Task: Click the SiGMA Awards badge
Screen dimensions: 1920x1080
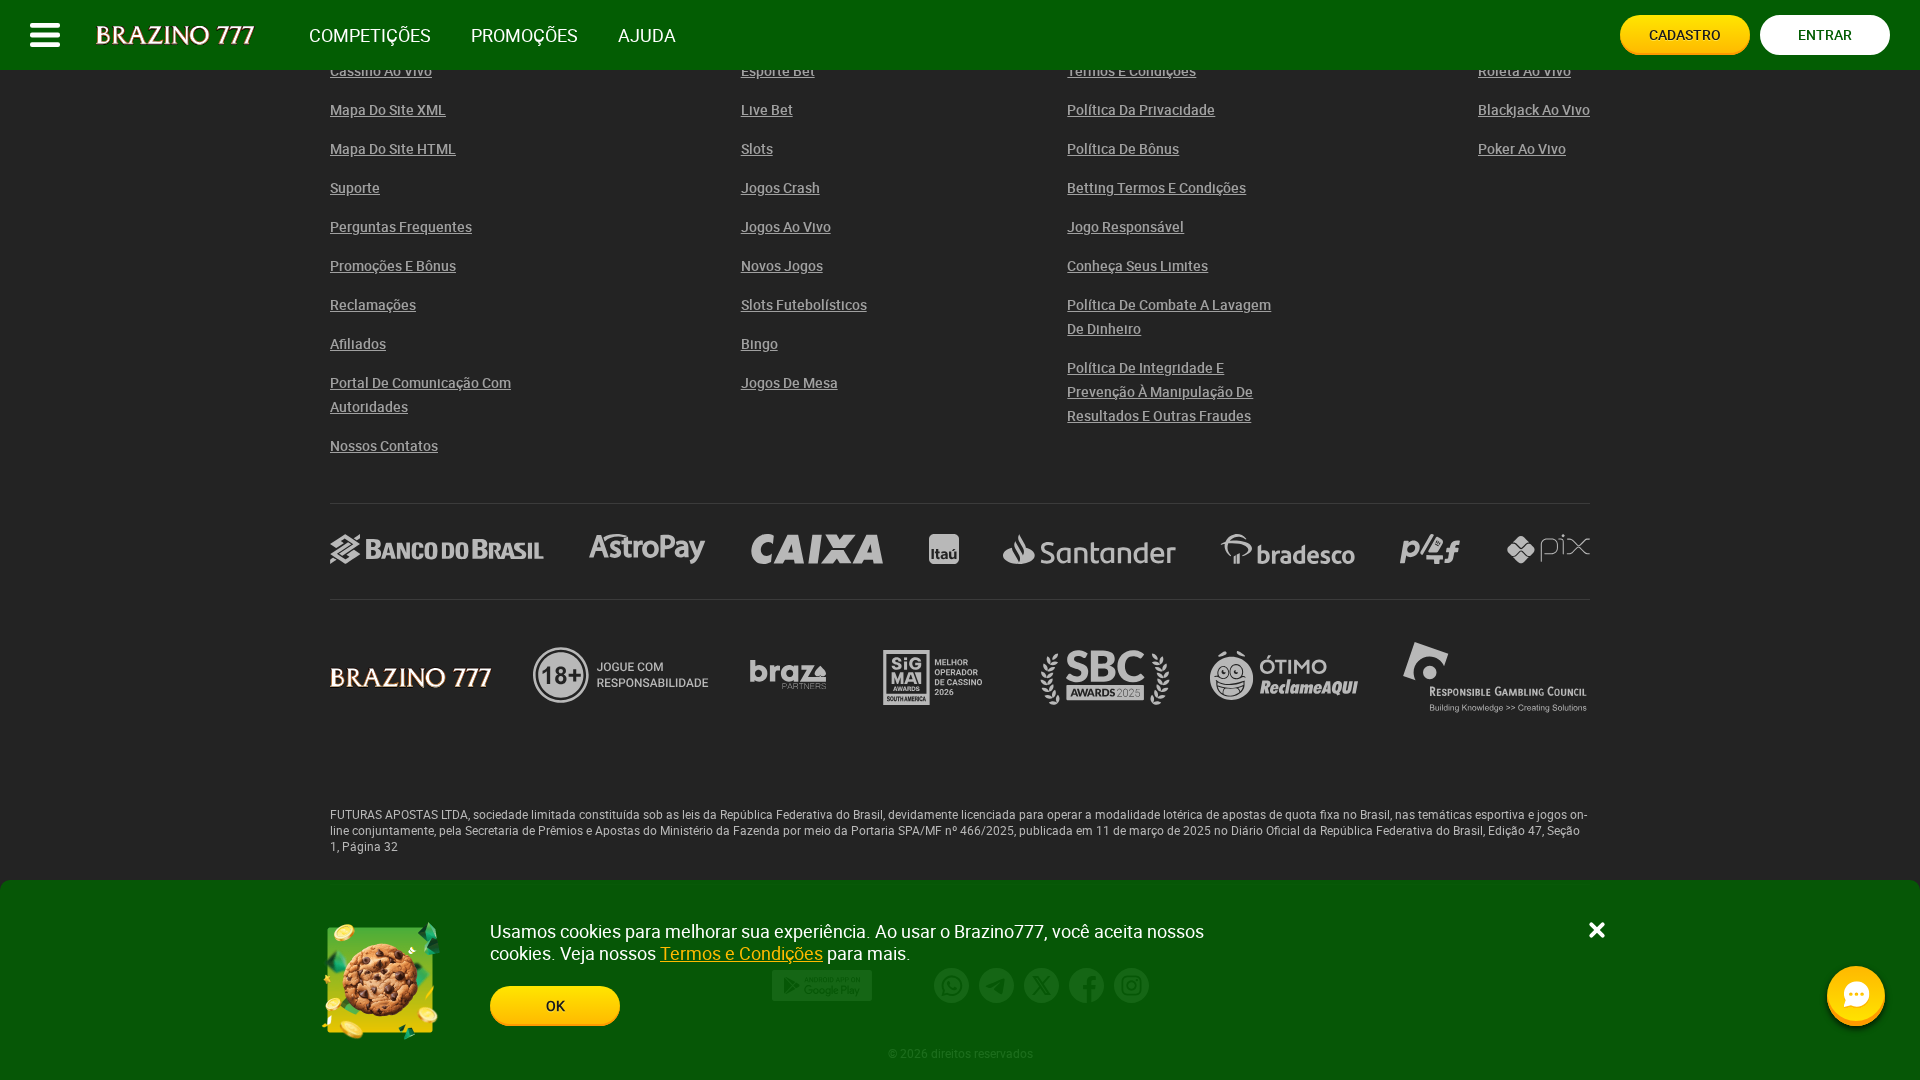Action: point(933,677)
